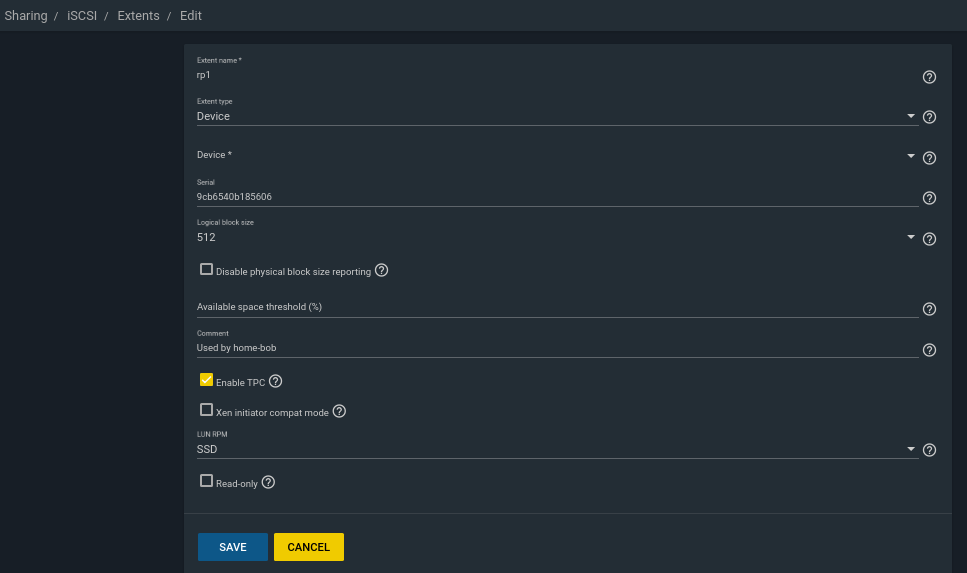This screenshot has width=967, height=573.
Task: Enable Xen initiator compat mode checkbox
Action: tap(206, 410)
